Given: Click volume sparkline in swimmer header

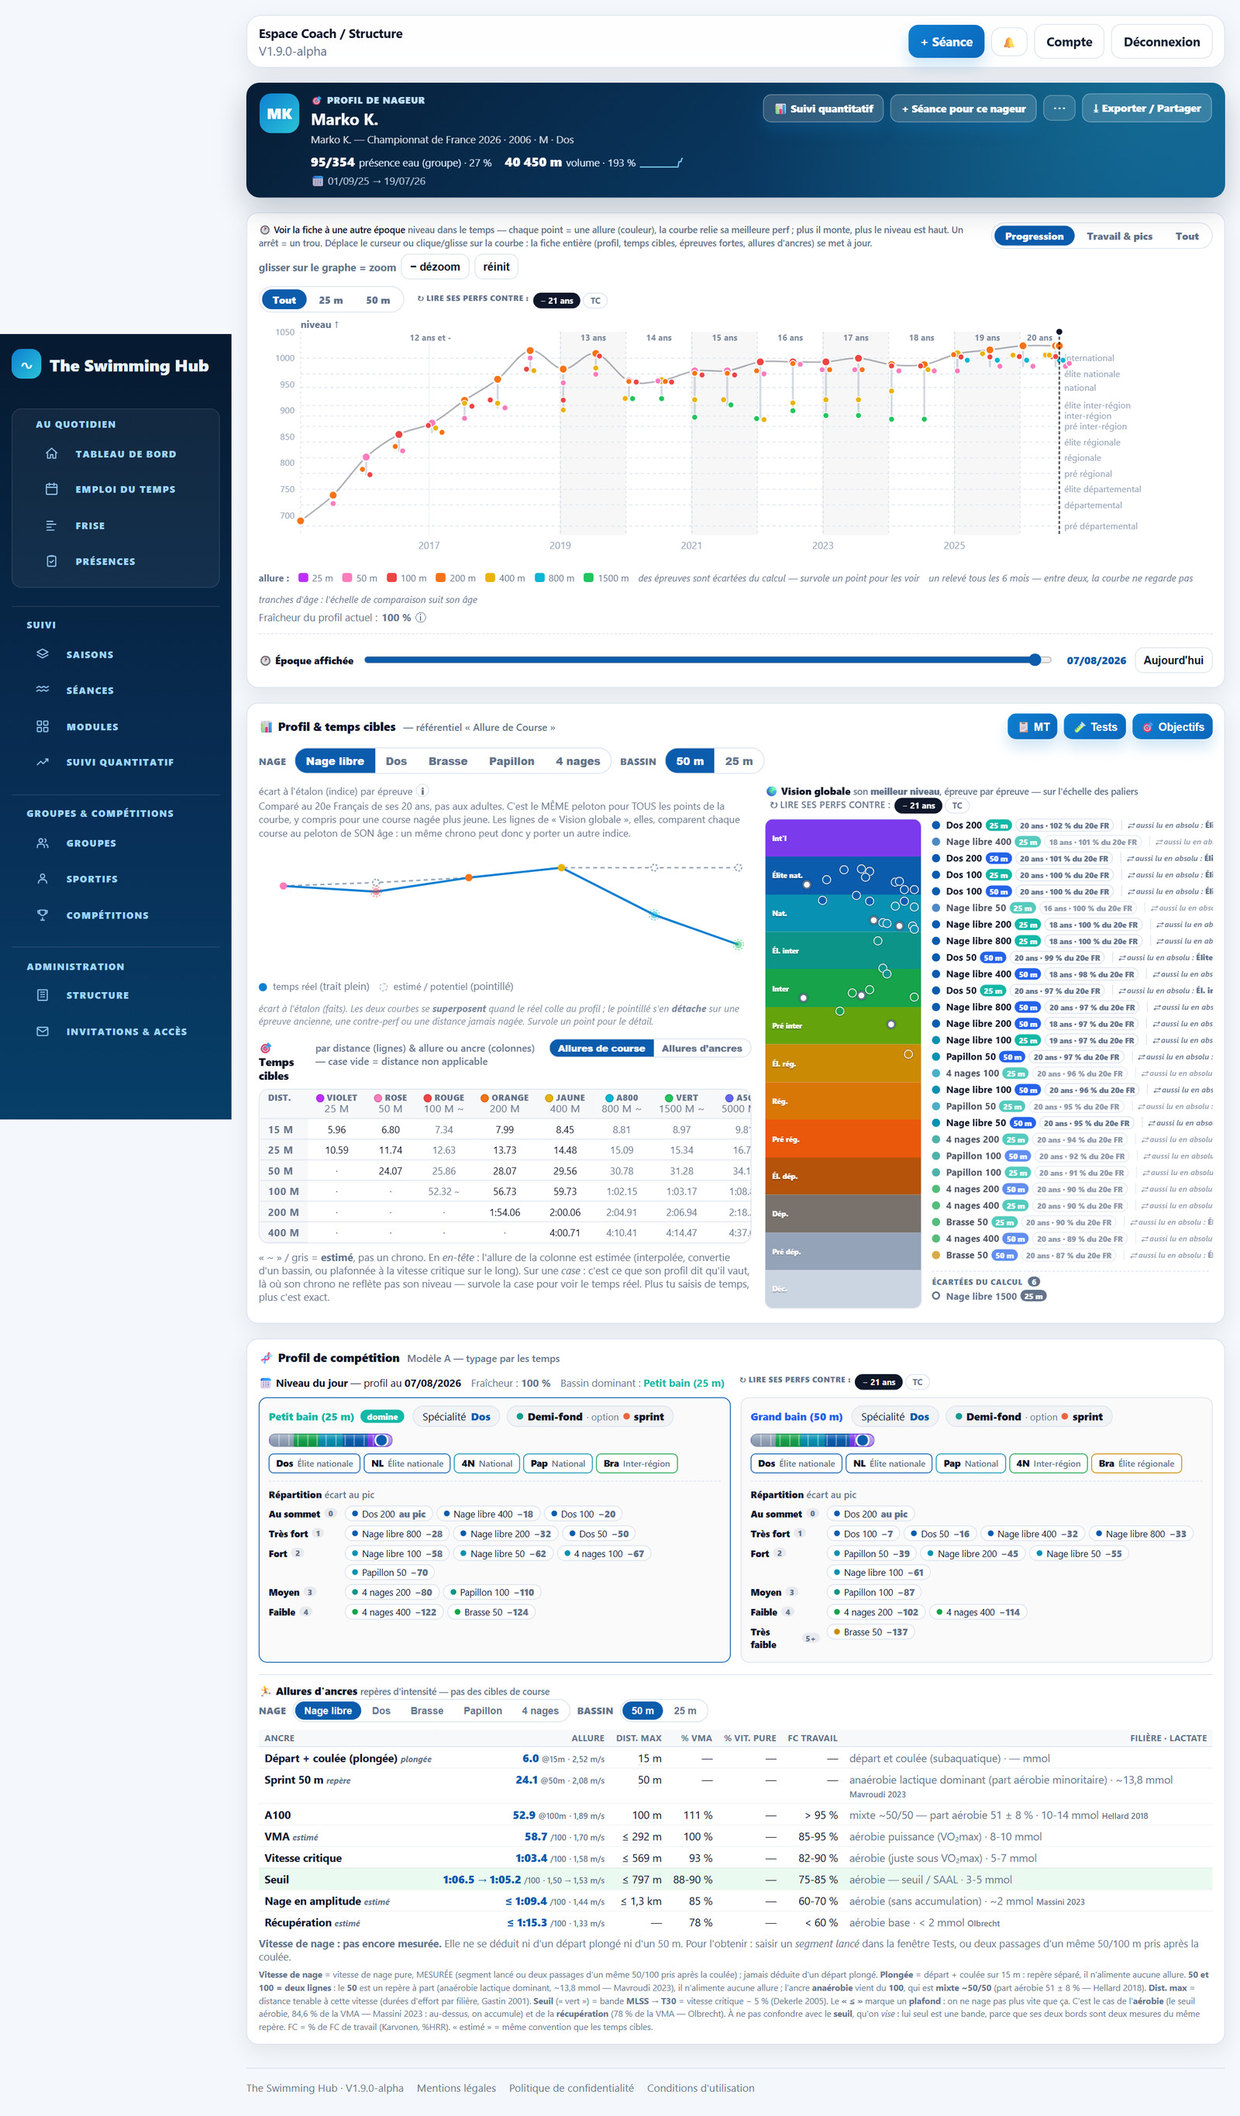Looking at the screenshot, I should click(x=661, y=162).
